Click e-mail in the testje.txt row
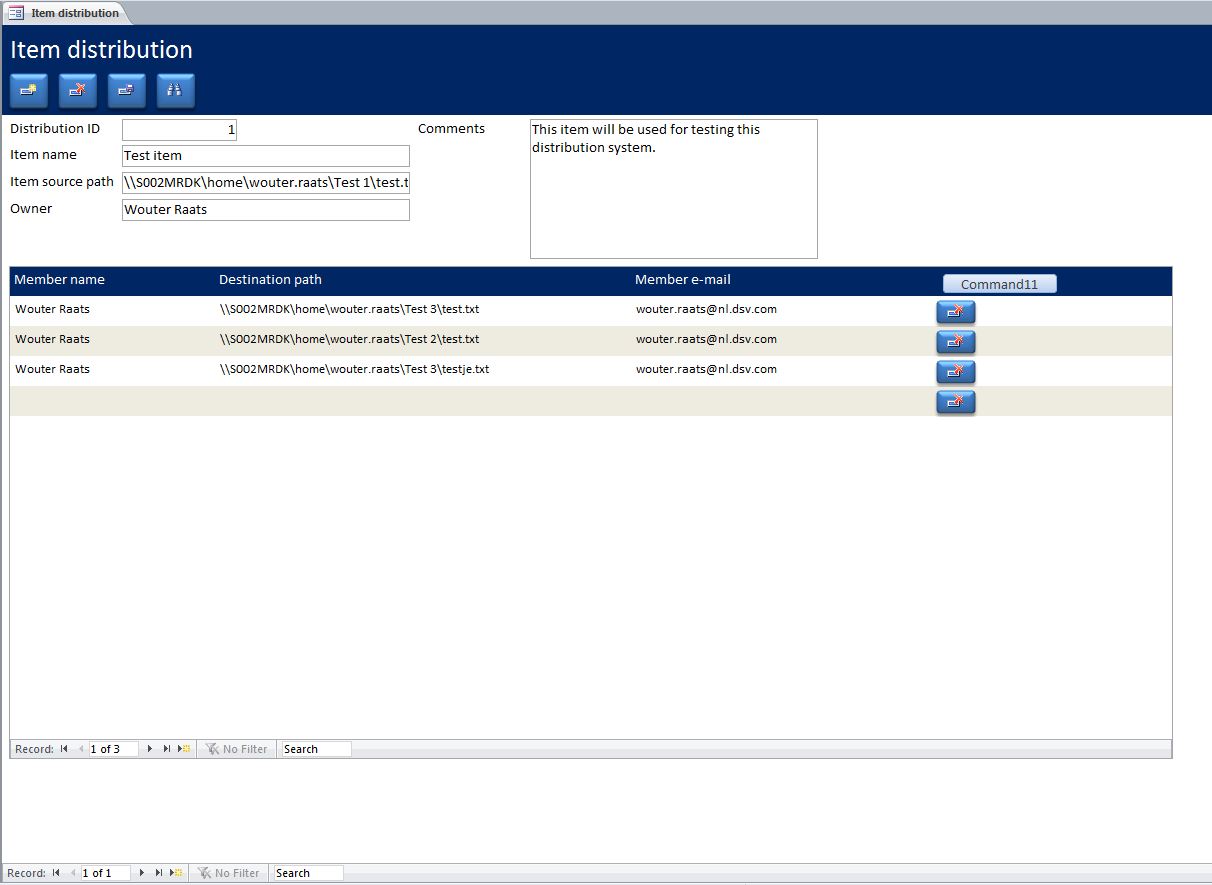The image size is (1212, 885). point(706,369)
